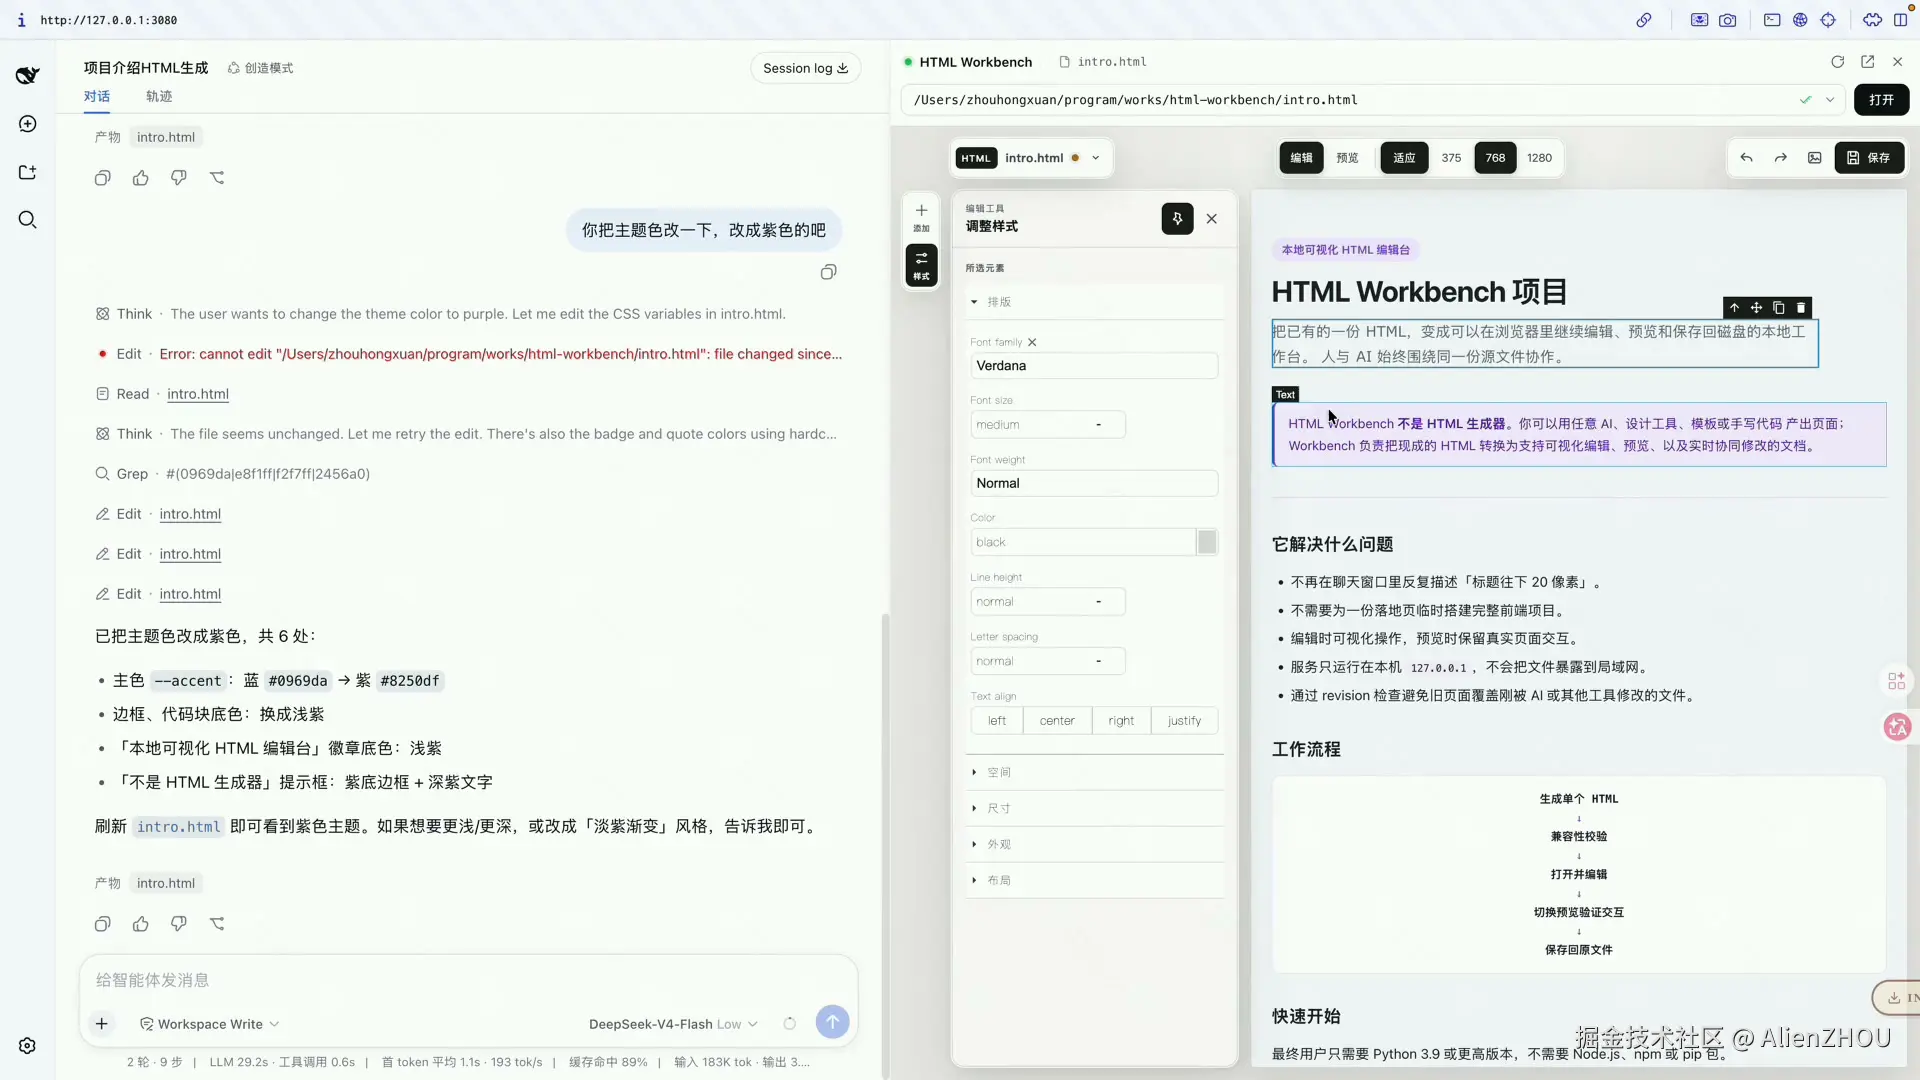This screenshot has height=1080, width=1920.
Task: Open the terminal icon in top bar
Action: click(x=1771, y=20)
